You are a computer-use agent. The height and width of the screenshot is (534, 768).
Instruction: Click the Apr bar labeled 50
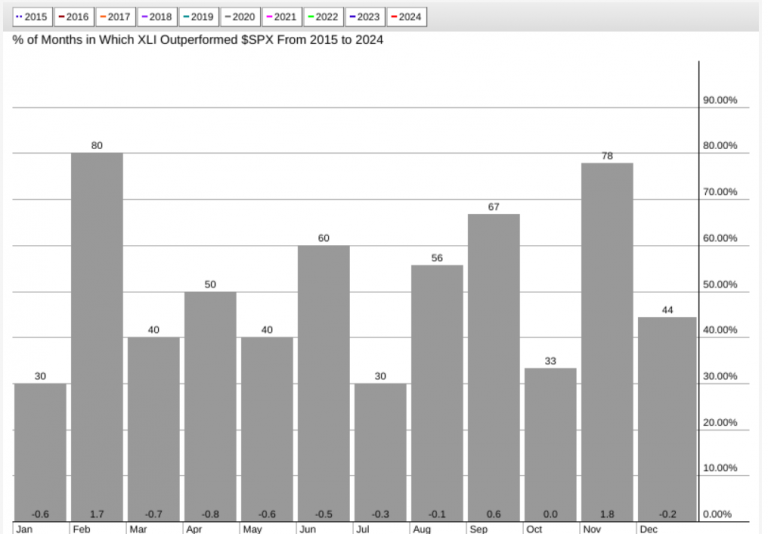[x=210, y=407]
